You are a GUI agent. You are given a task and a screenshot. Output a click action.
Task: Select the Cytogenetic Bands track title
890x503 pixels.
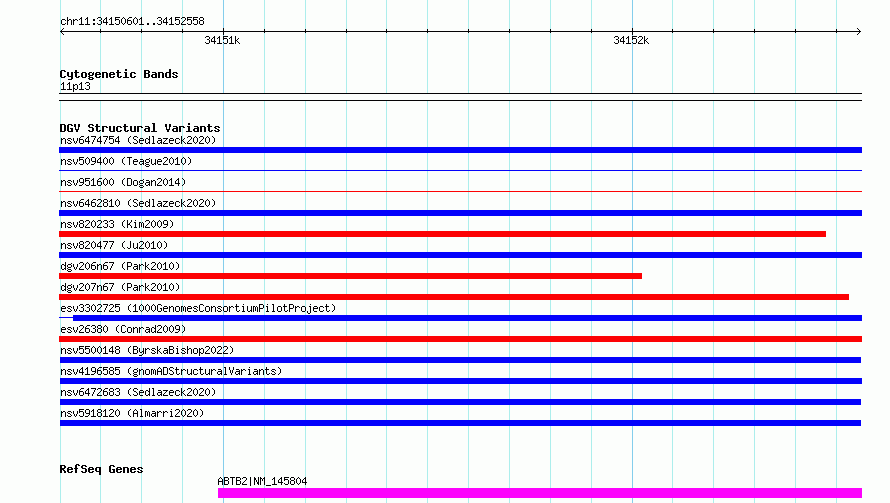[119, 74]
